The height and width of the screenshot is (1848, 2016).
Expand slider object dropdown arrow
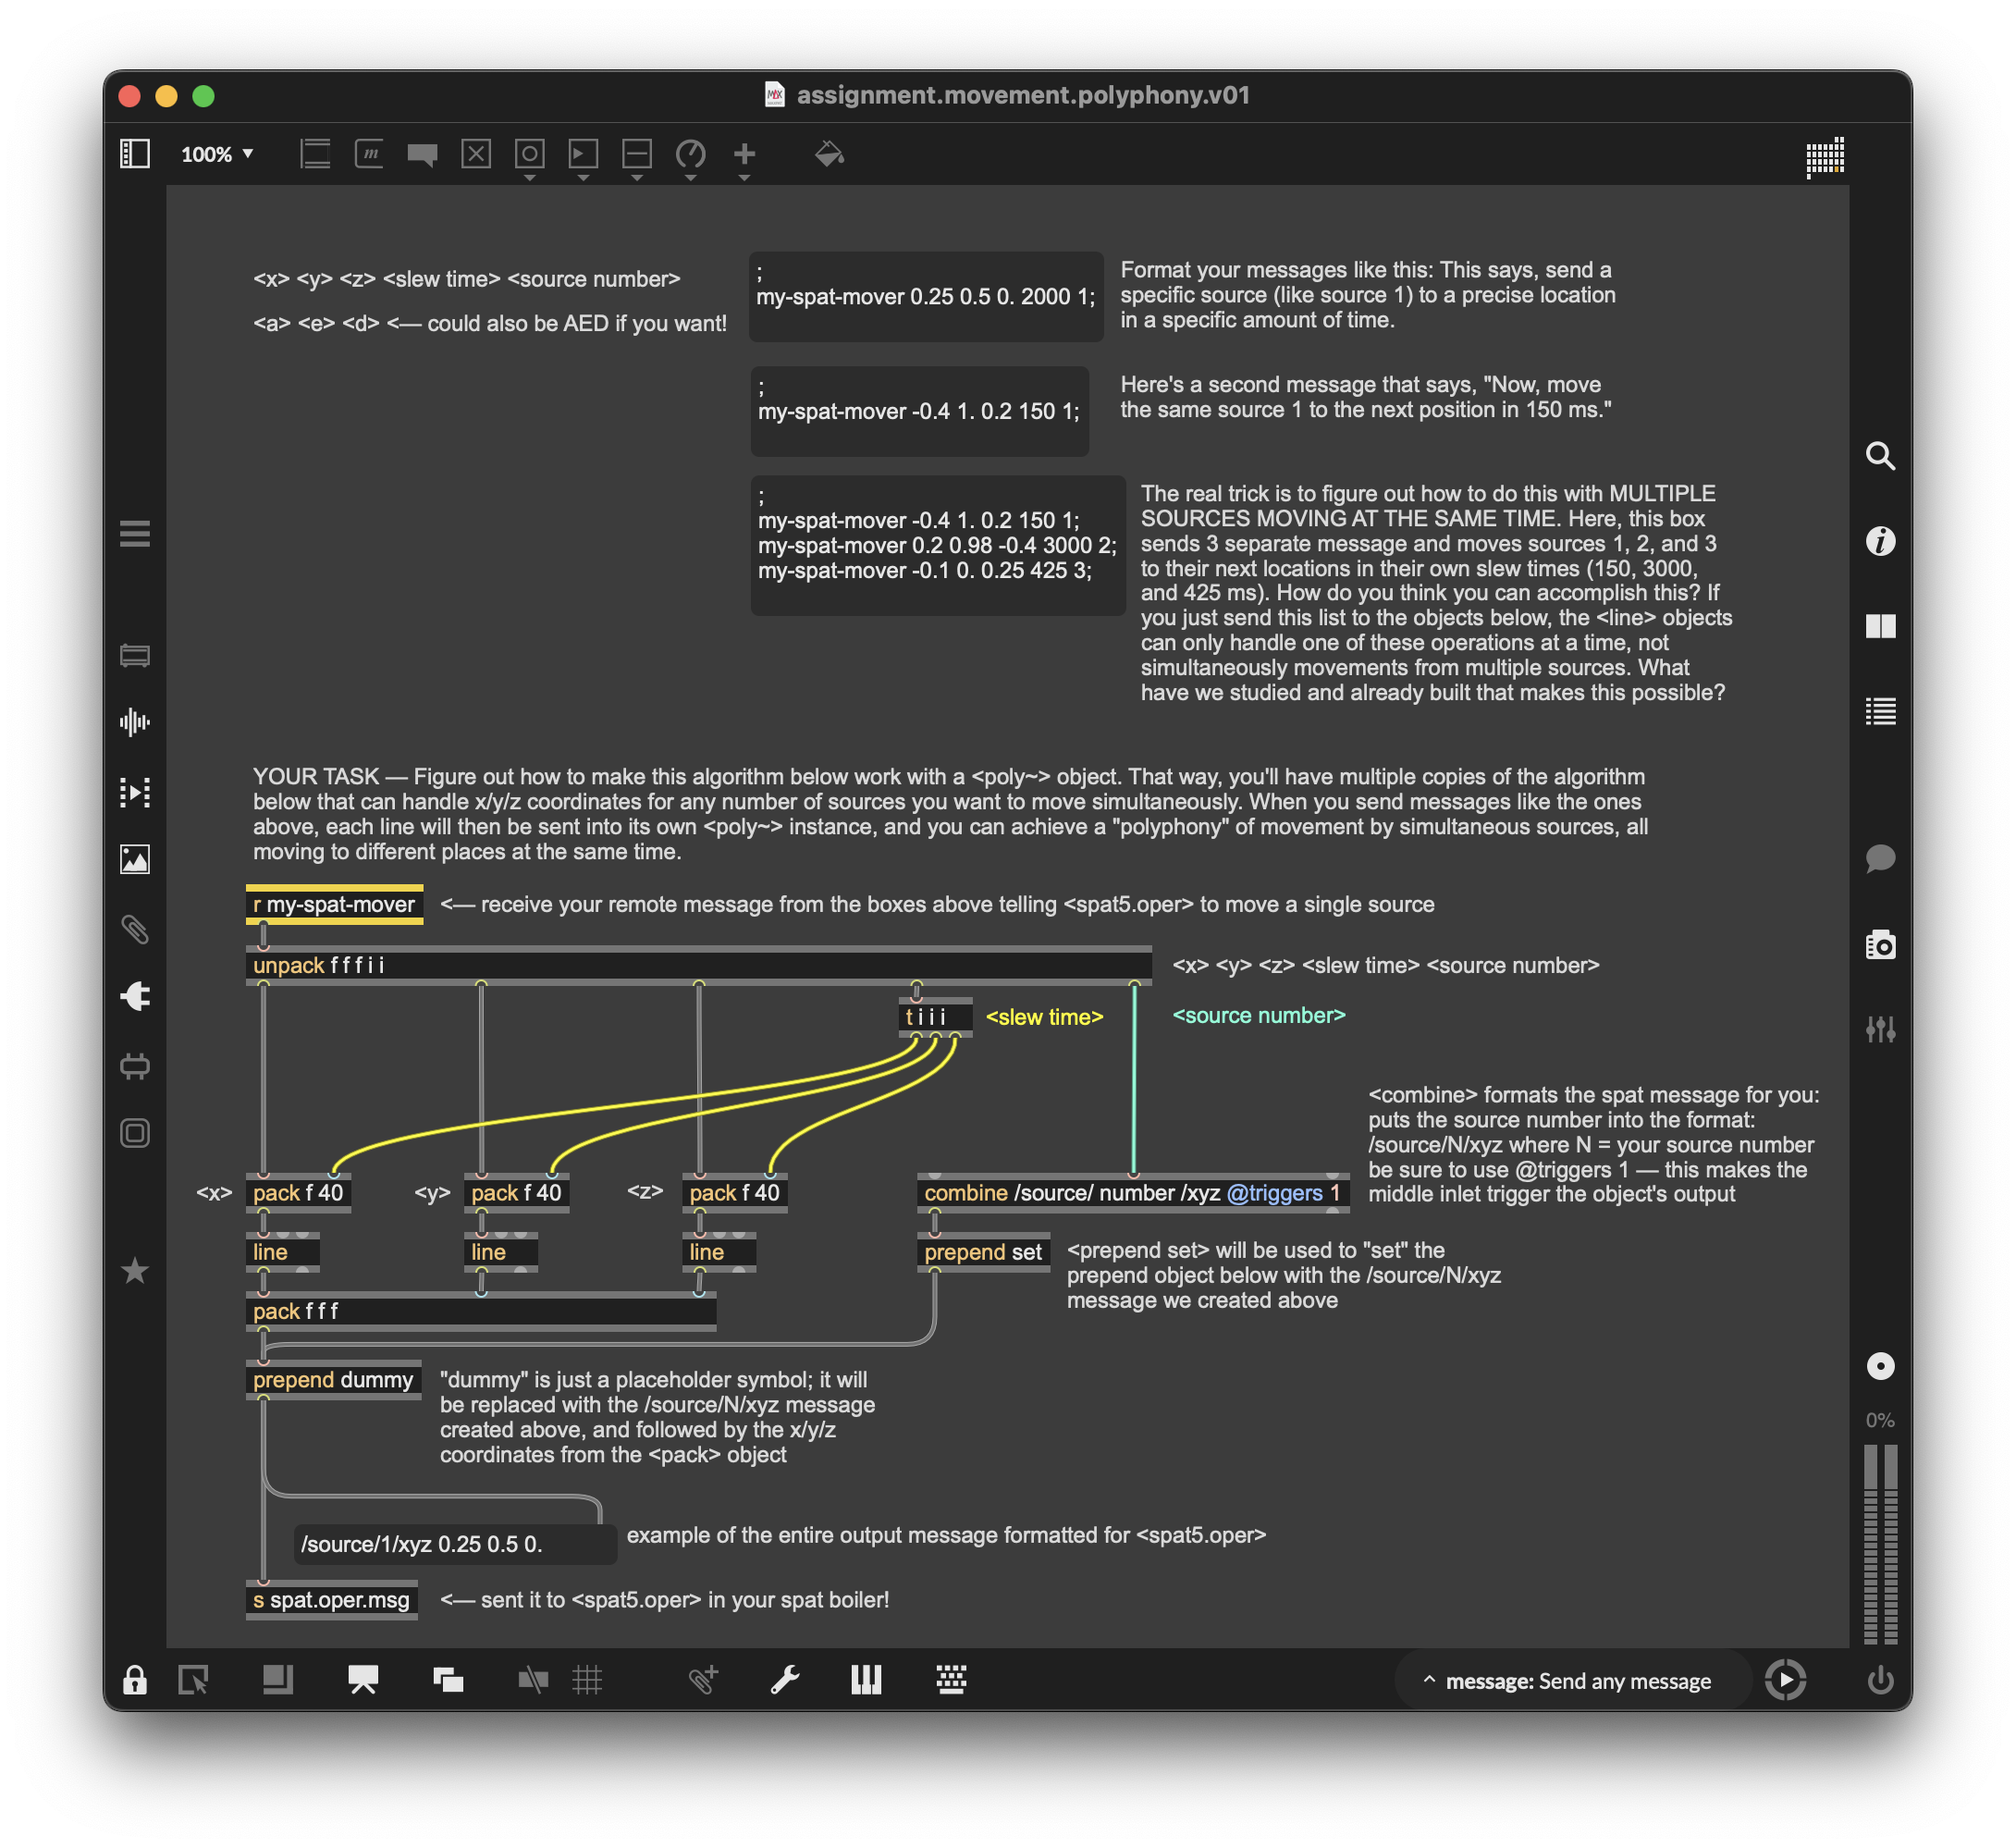click(637, 178)
